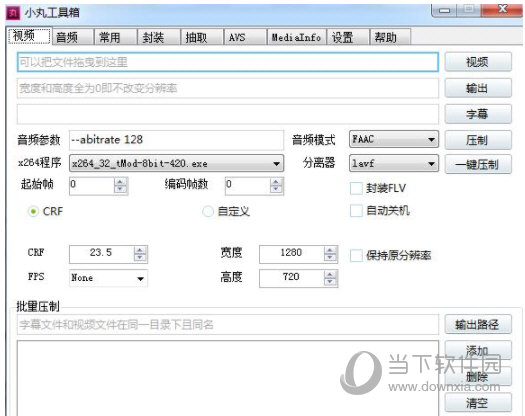Increase the CRF value
The height and width of the screenshot is (416, 525).
point(140,250)
